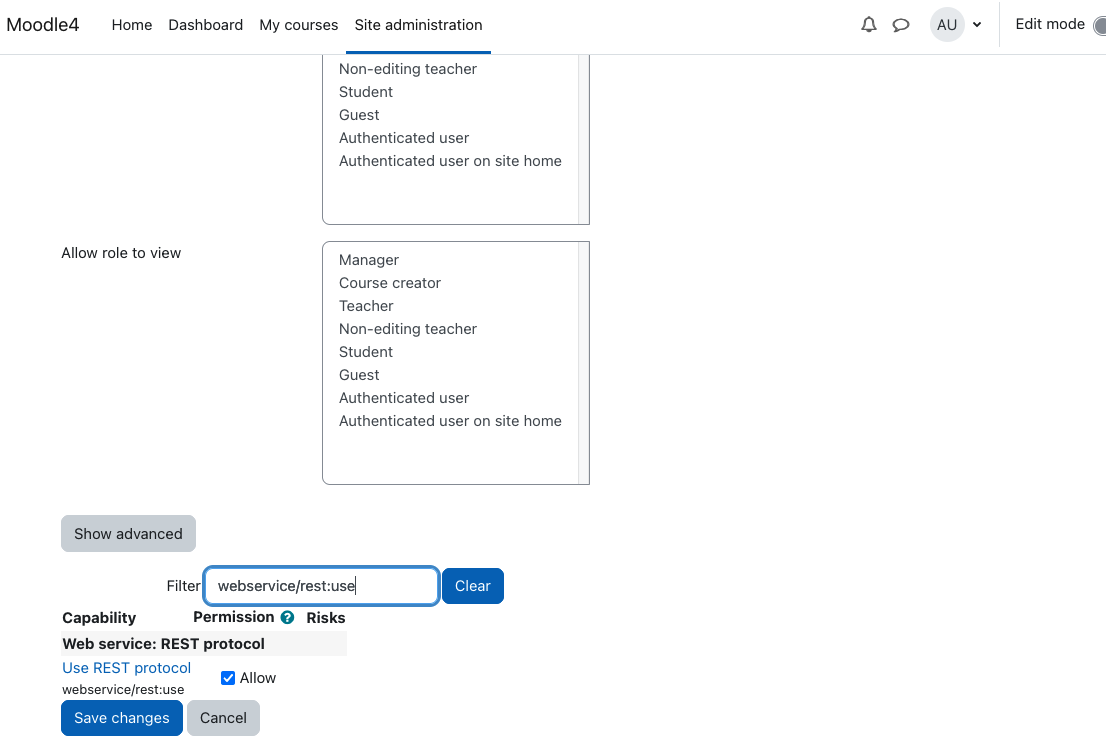The width and height of the screenshot is (1106, 750).
Task: Click the Show advanced button
Action: pos(128,533)
